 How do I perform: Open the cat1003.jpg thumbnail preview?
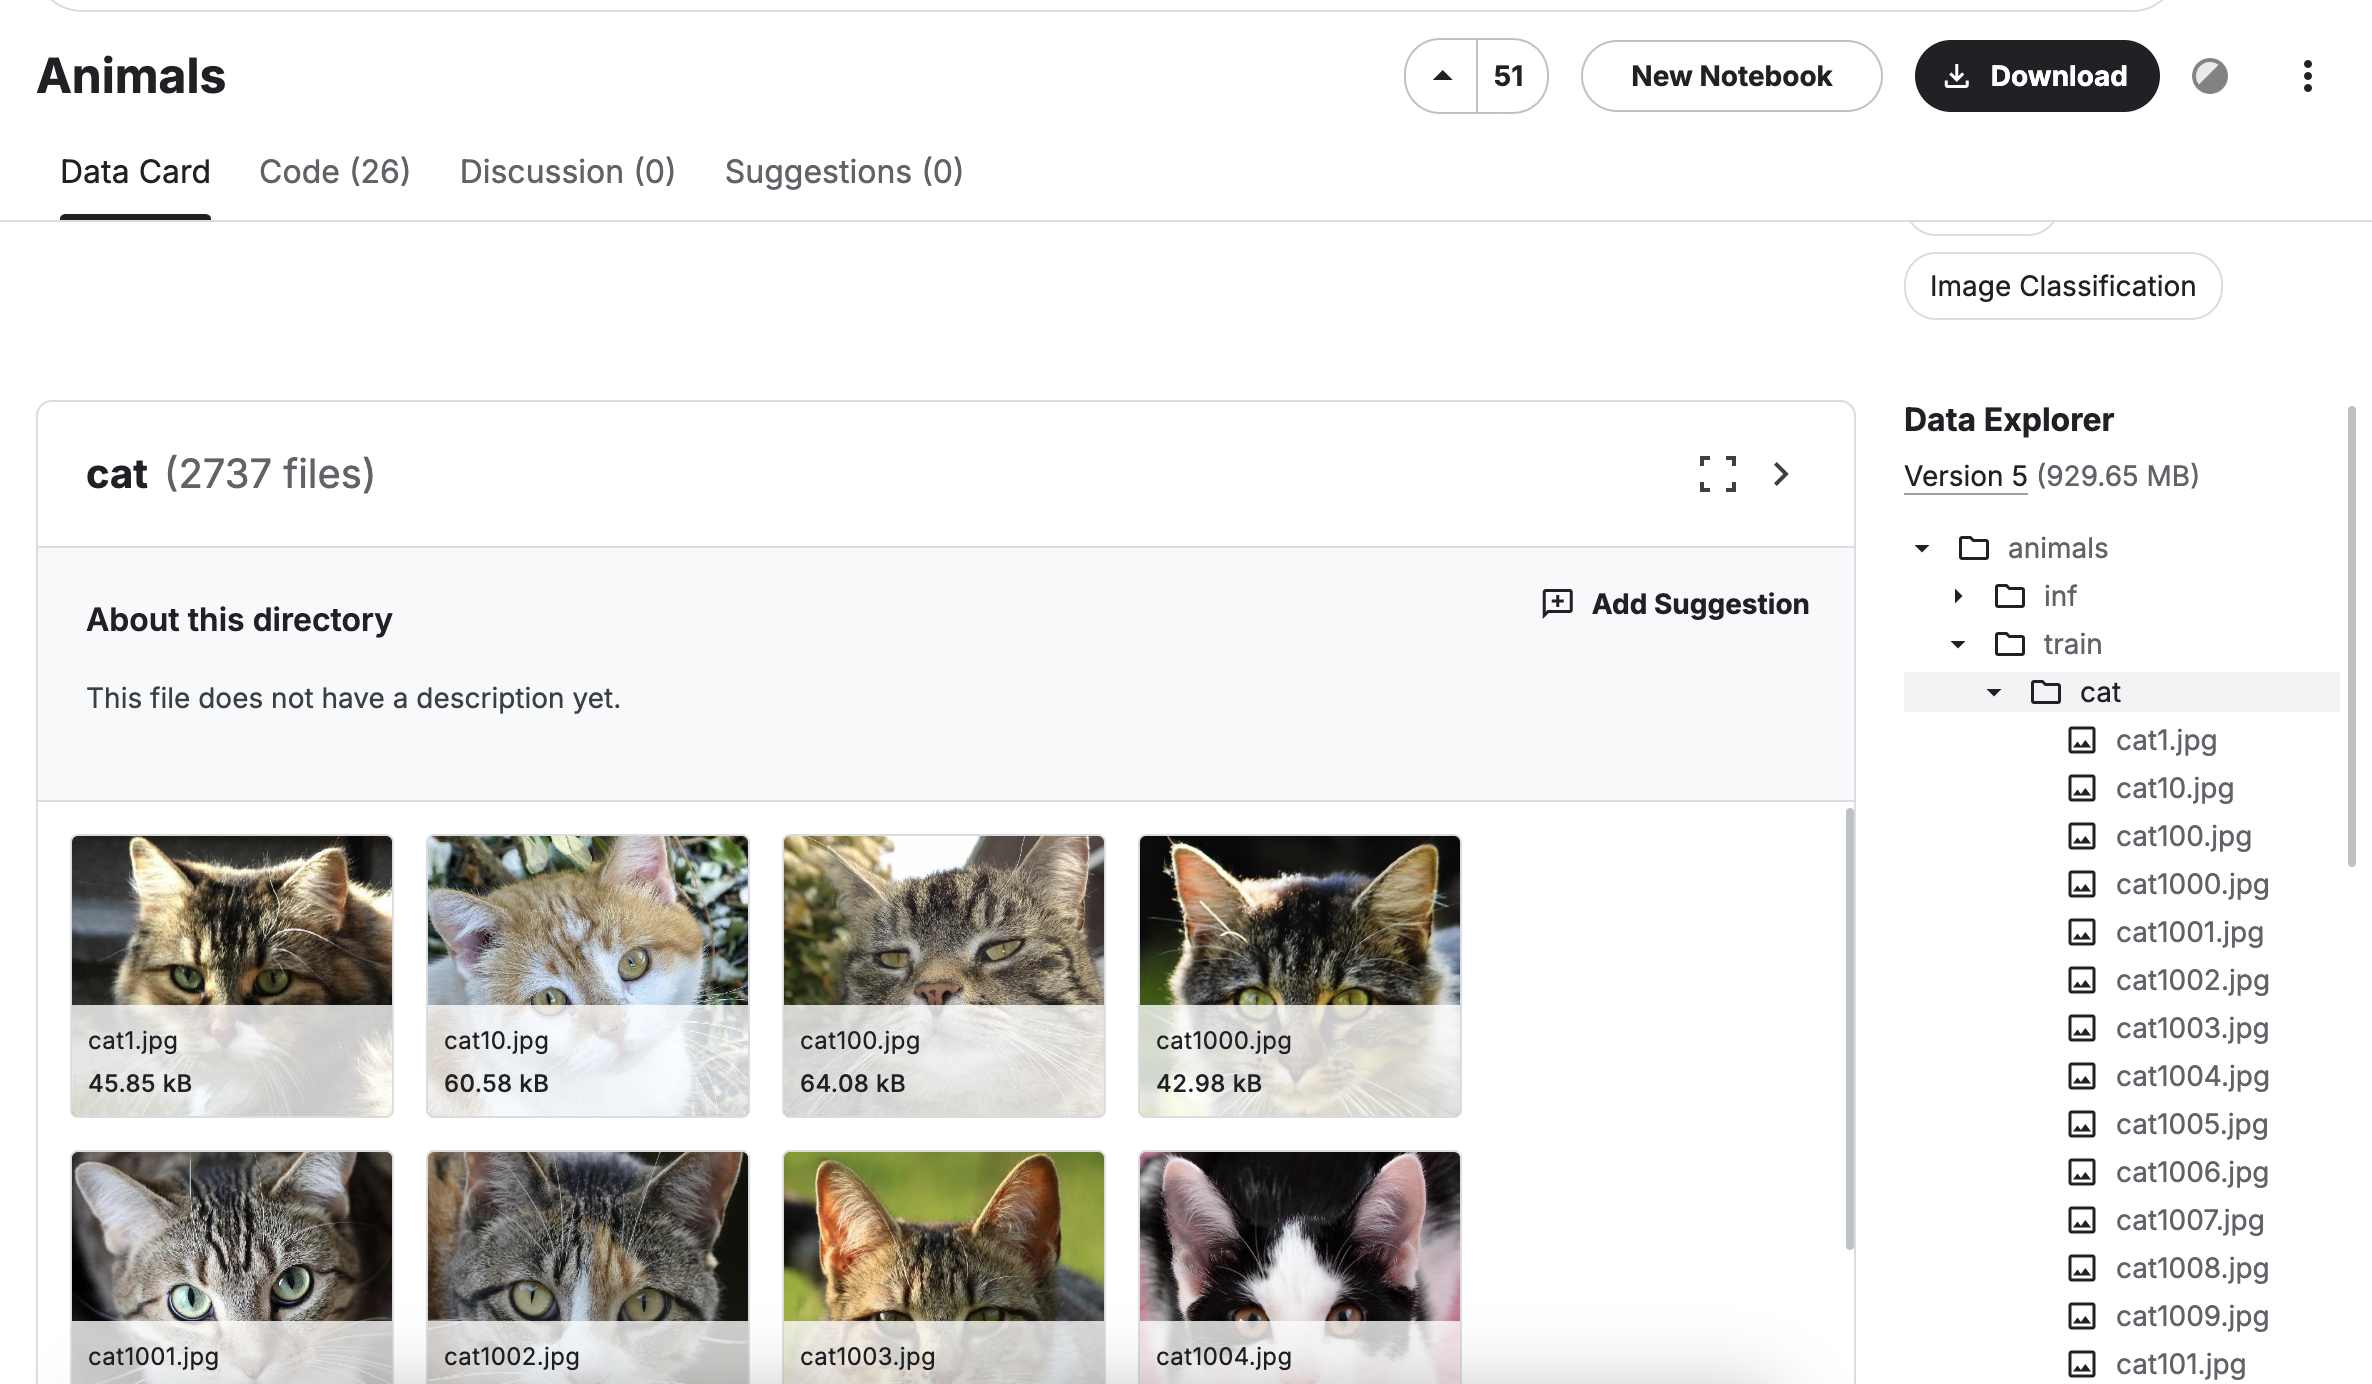coord(944,1267)
